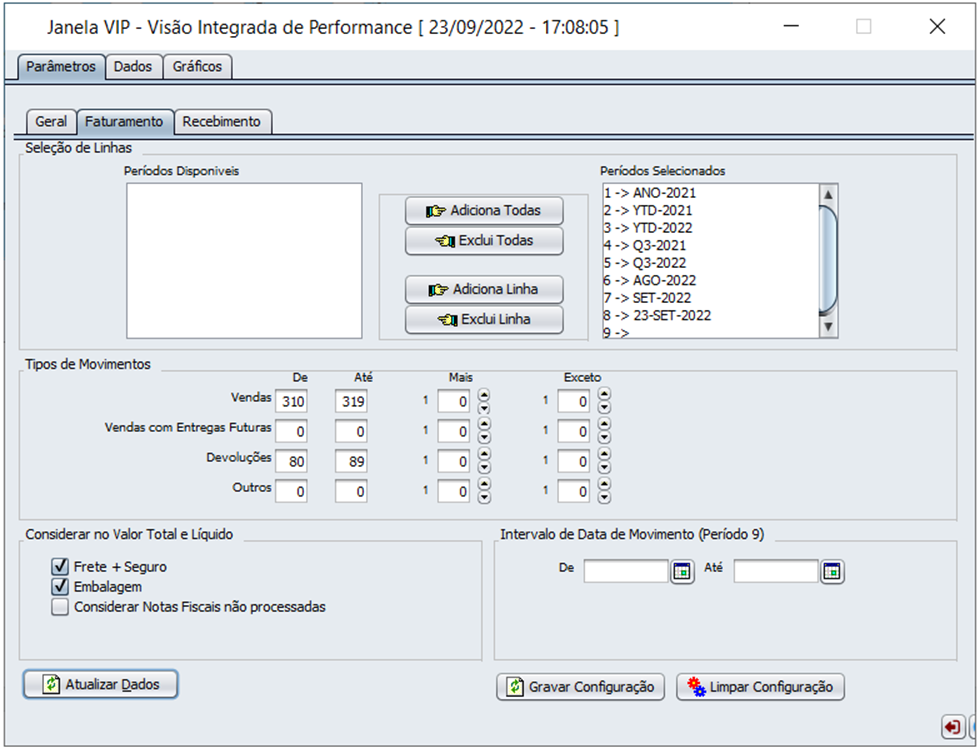The height and width of the screenshot is (748, 980).
Task: Click Adiciona Todas button
Action: (x=484, y=211)
